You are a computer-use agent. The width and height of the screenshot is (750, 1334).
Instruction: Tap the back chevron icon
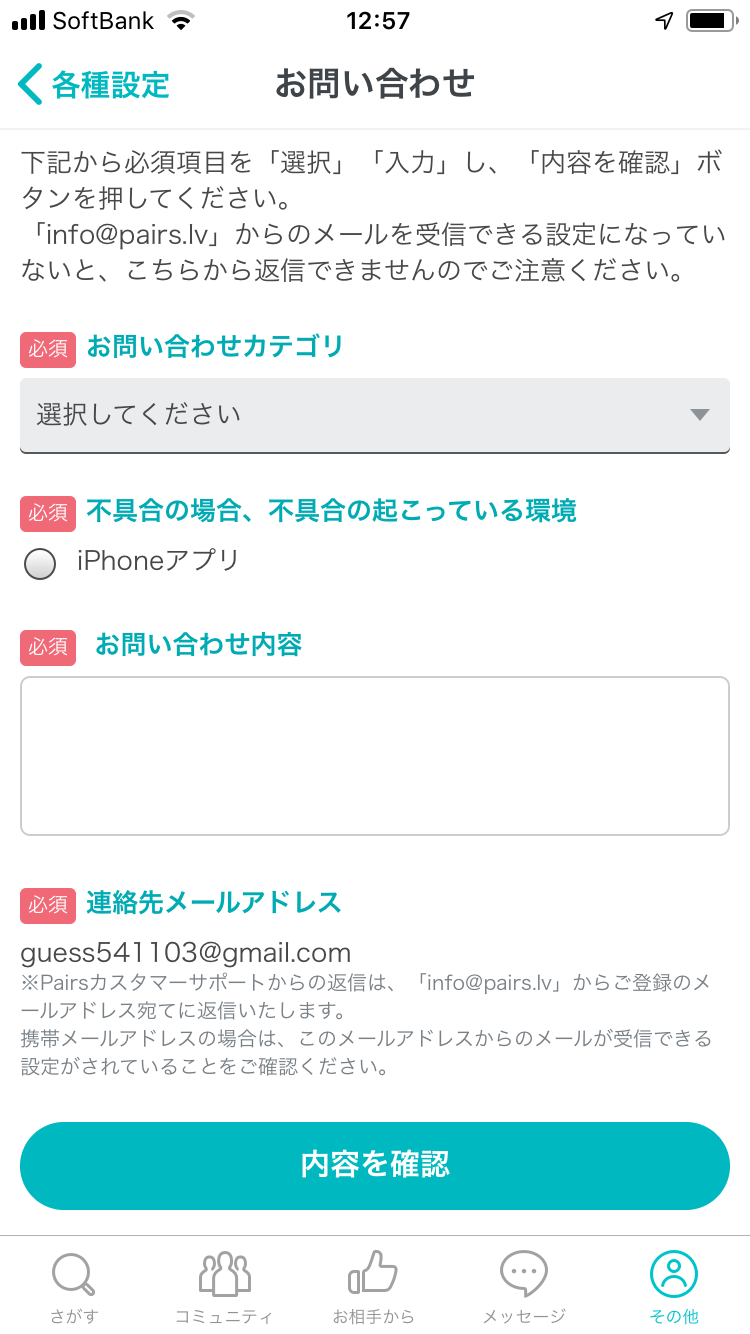[x=30, y=85]
